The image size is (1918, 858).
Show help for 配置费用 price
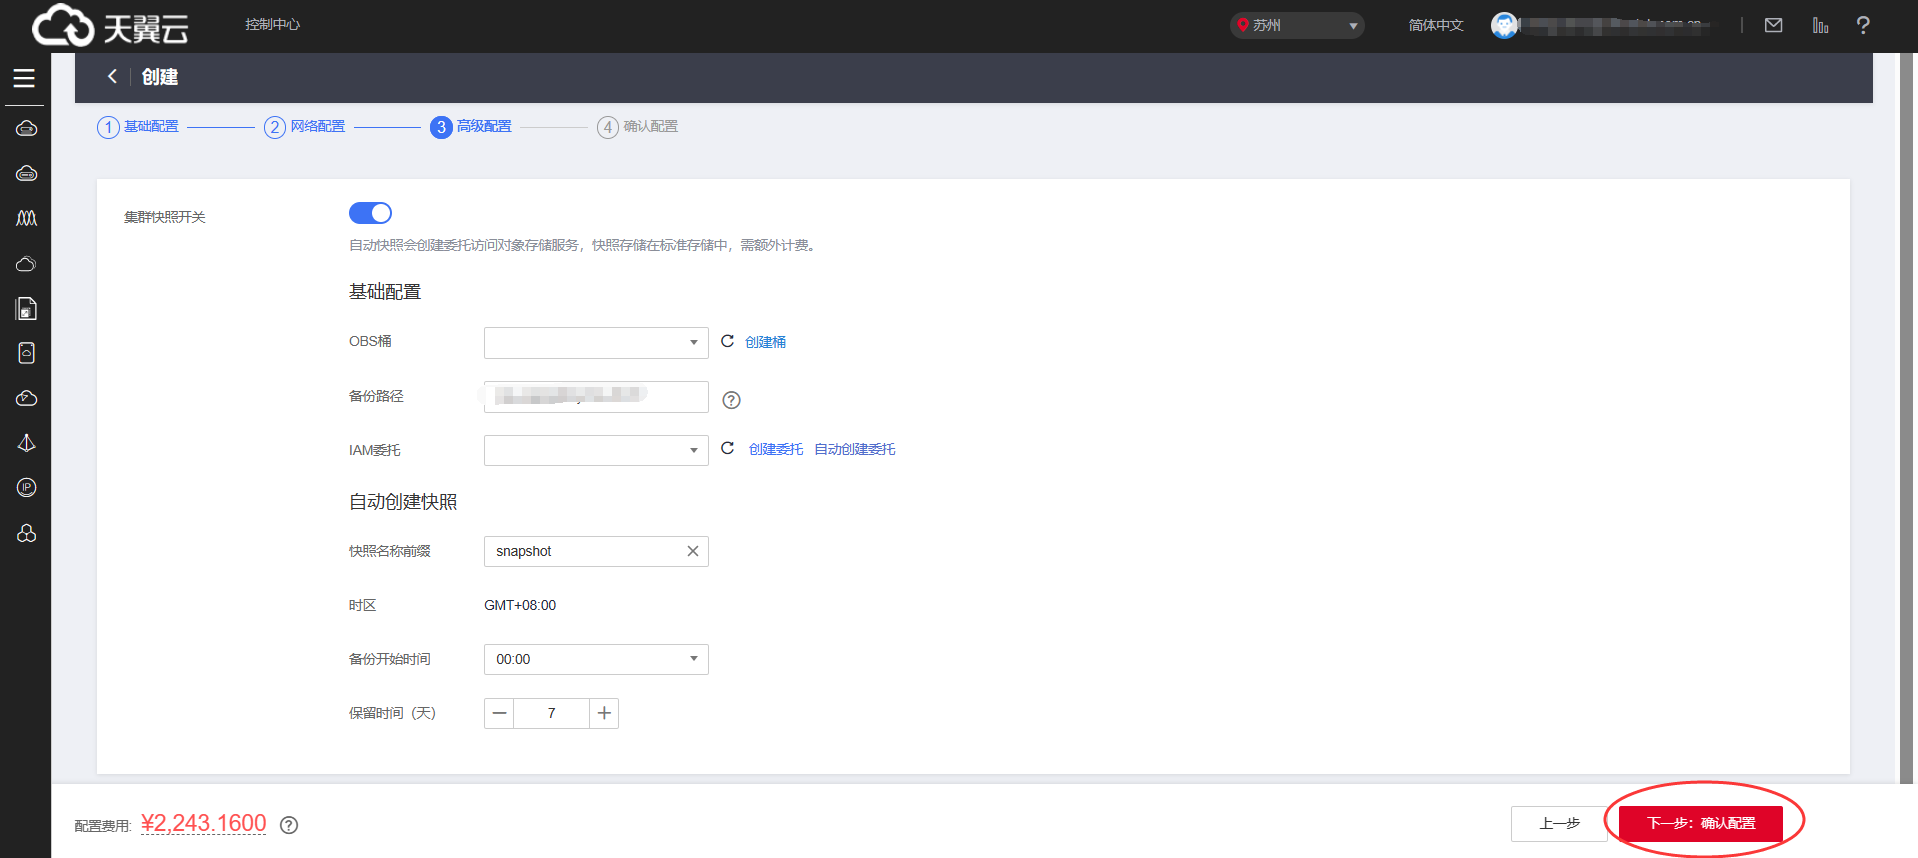coord(289,825)
